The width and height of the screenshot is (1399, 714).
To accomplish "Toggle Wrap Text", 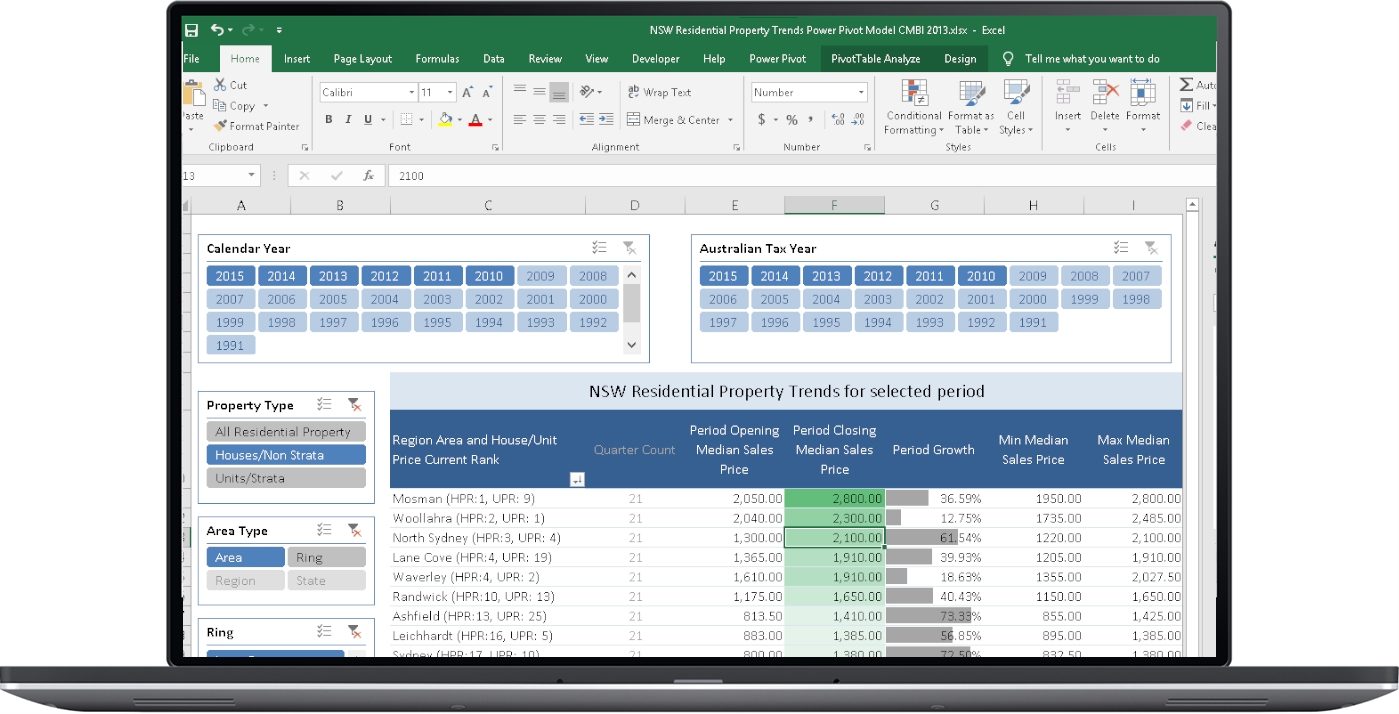I will (660, 92).
